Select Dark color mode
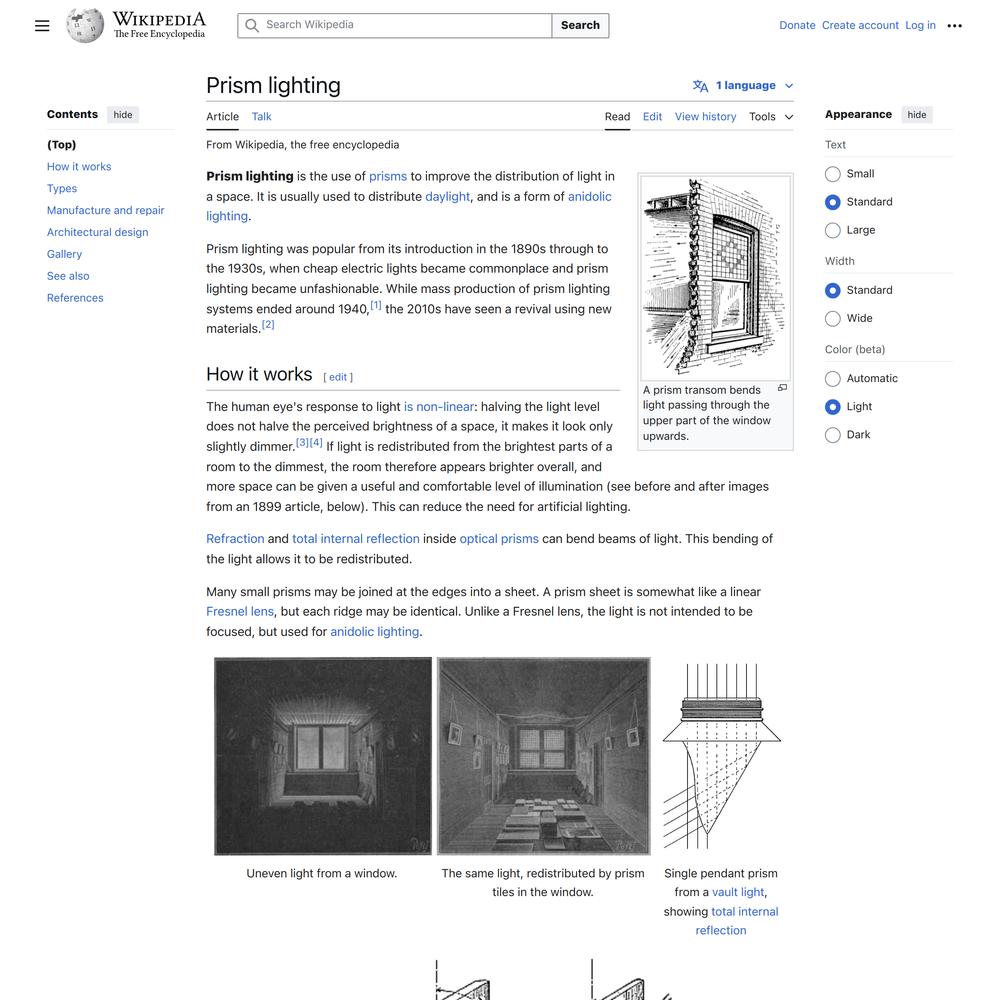The image size is (1000, 1000). [x=832, y=435]
